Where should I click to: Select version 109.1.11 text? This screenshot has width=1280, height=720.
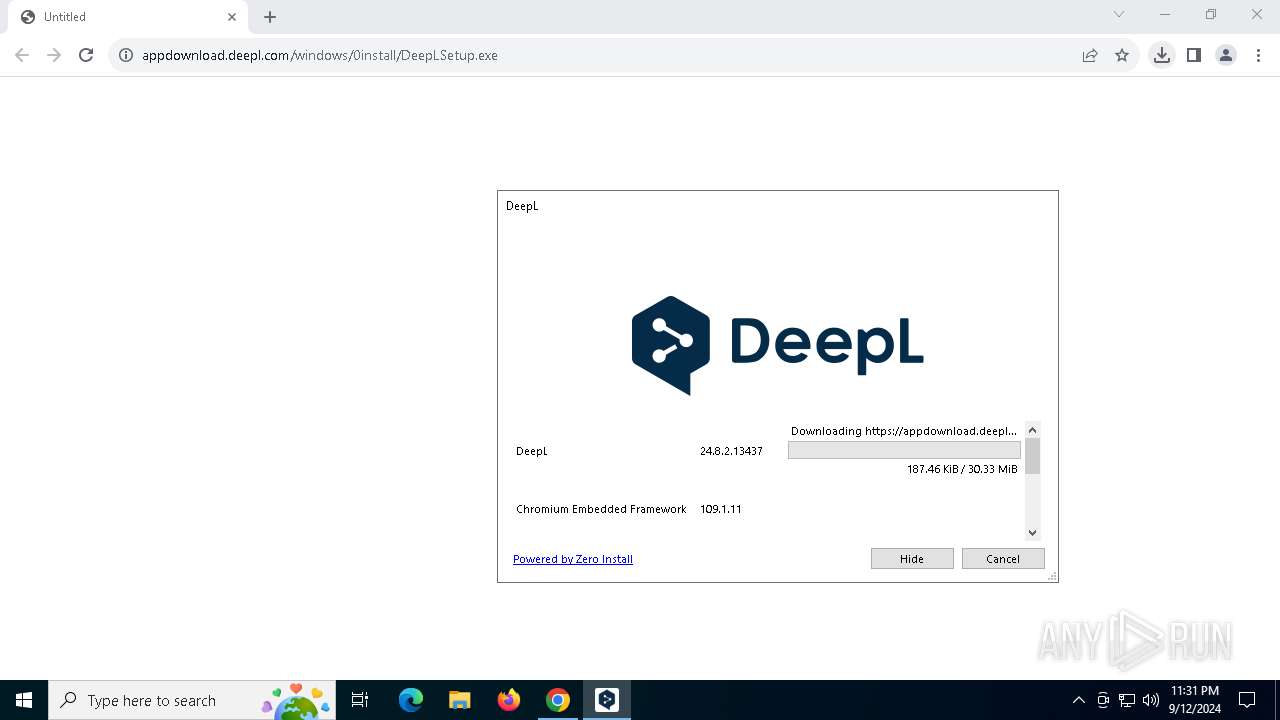click(720, 509)
